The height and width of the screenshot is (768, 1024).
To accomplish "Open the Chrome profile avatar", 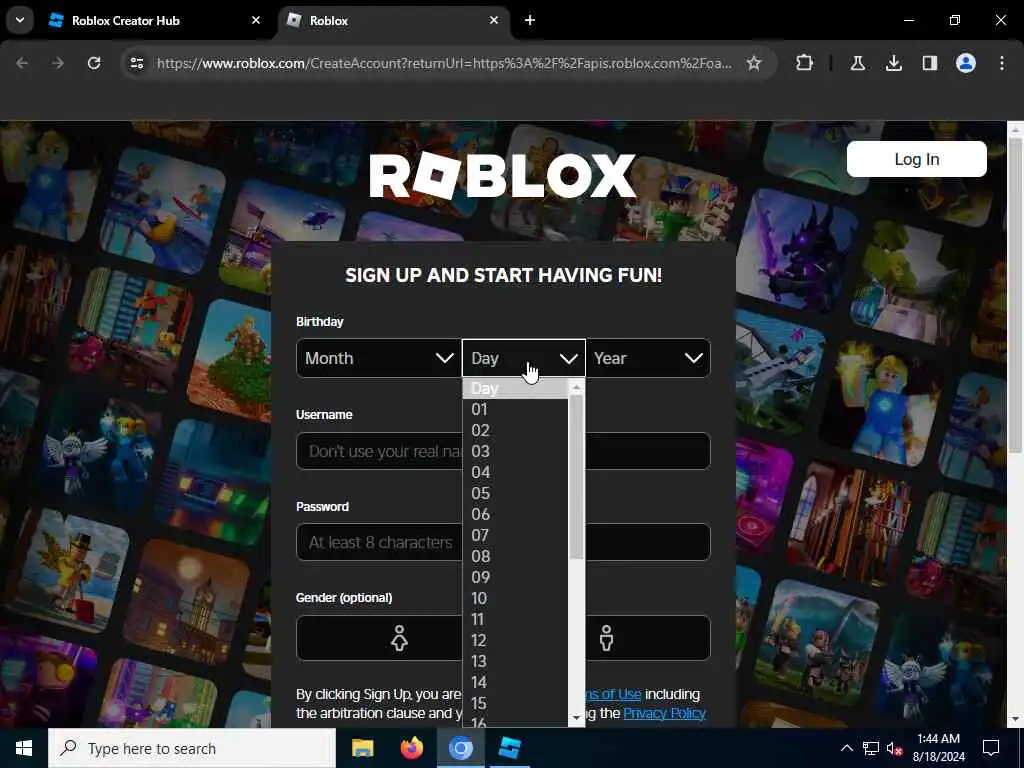I will 966,63.
